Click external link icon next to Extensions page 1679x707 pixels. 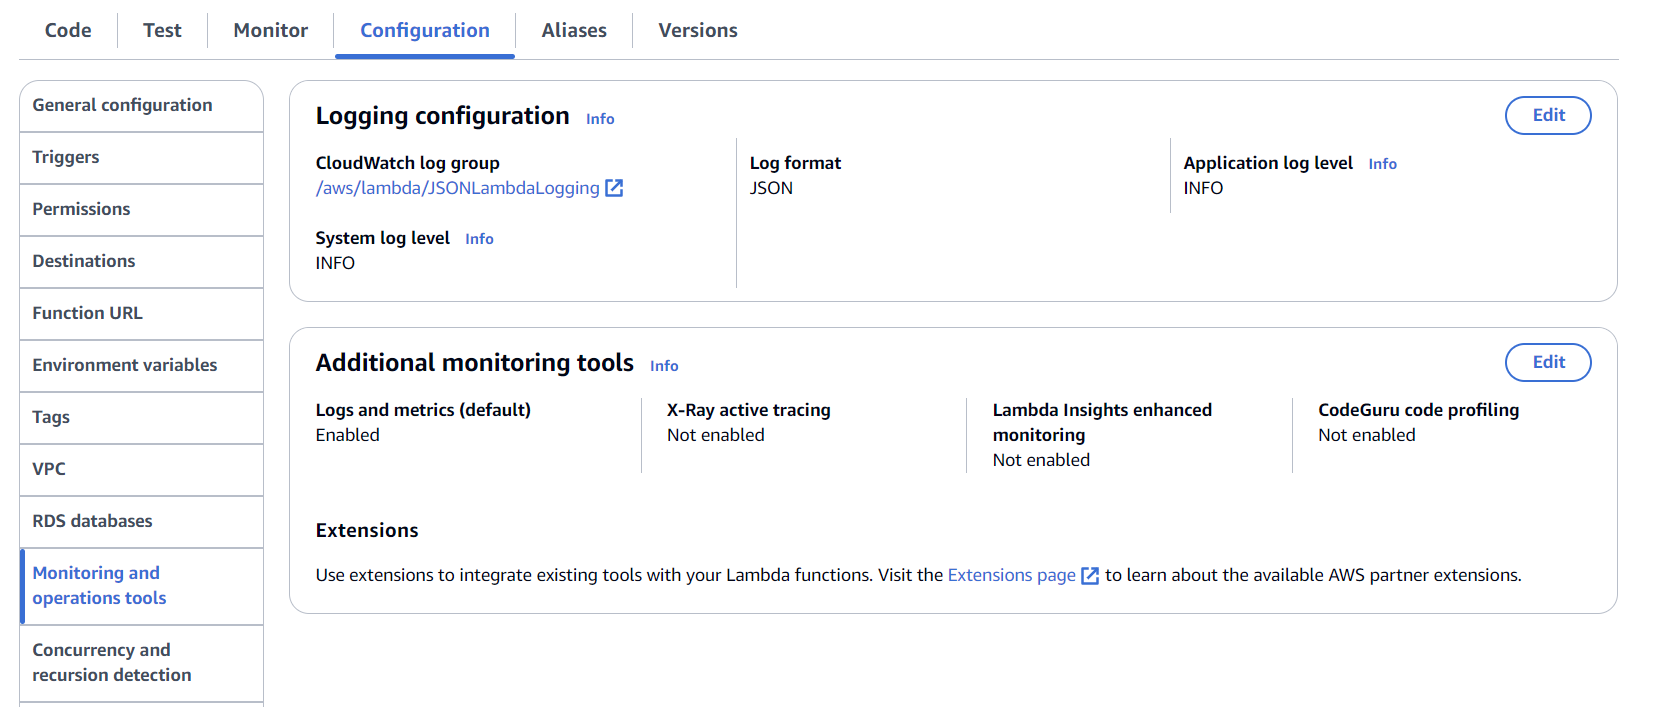point(1090,576)
